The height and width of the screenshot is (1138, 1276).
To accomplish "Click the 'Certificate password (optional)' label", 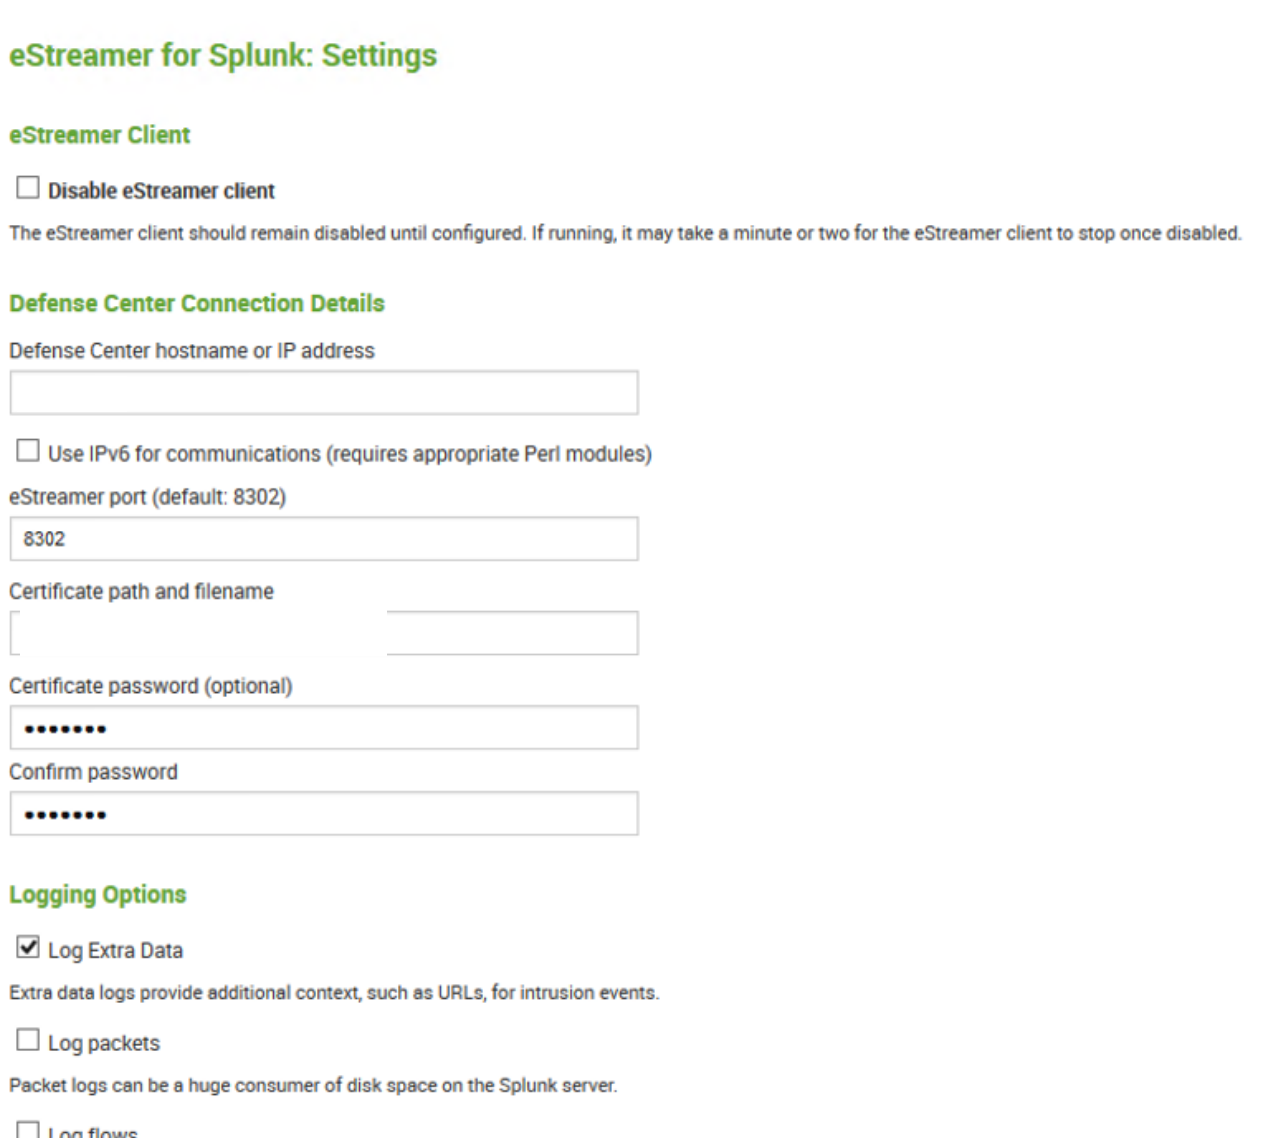I will pyautogui.click(x=151, y=686).
